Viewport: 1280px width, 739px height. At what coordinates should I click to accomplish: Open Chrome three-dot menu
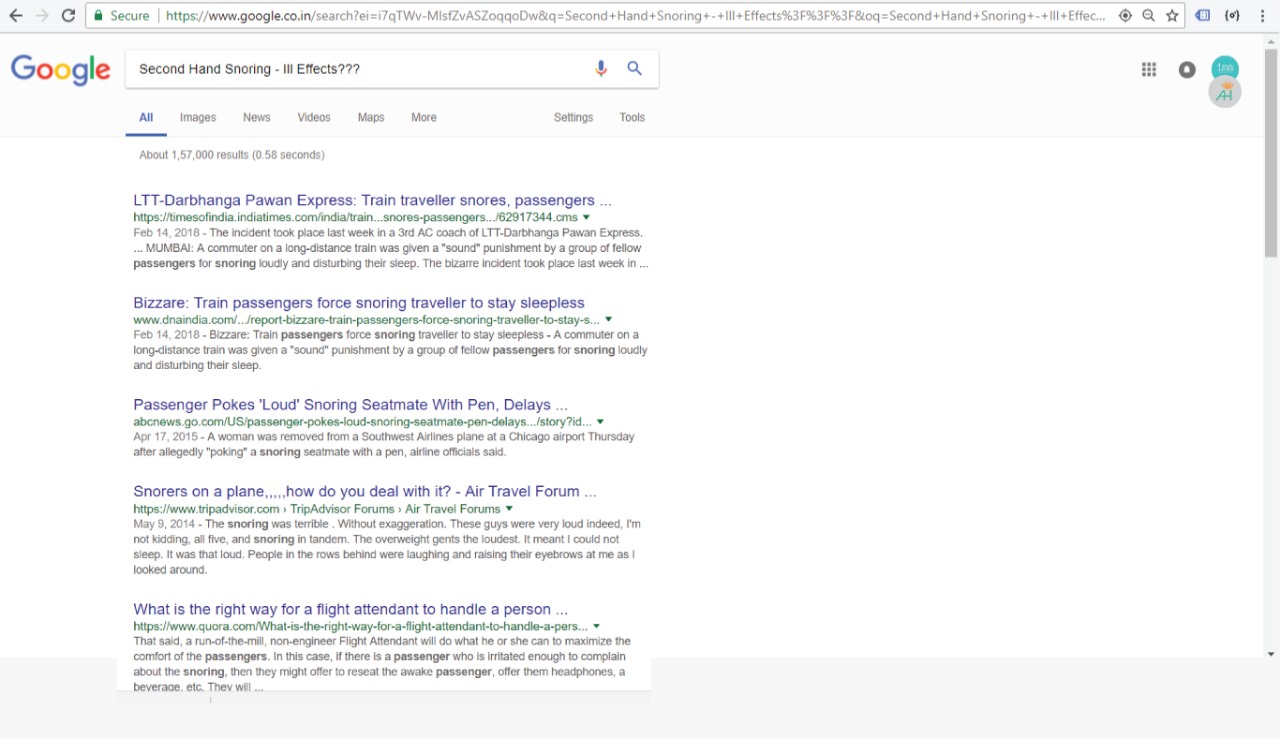tap(1263, 16)
